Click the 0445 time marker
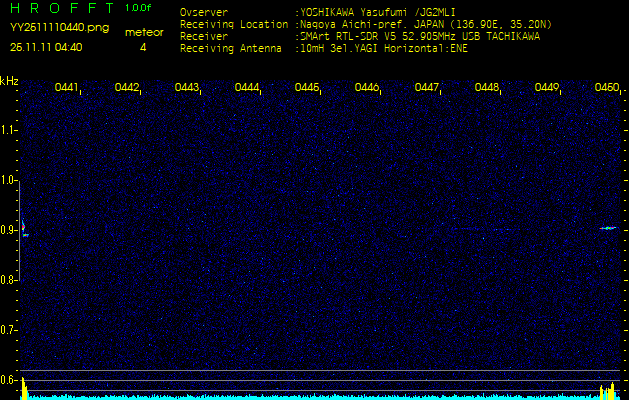 [x=307, y=88]
